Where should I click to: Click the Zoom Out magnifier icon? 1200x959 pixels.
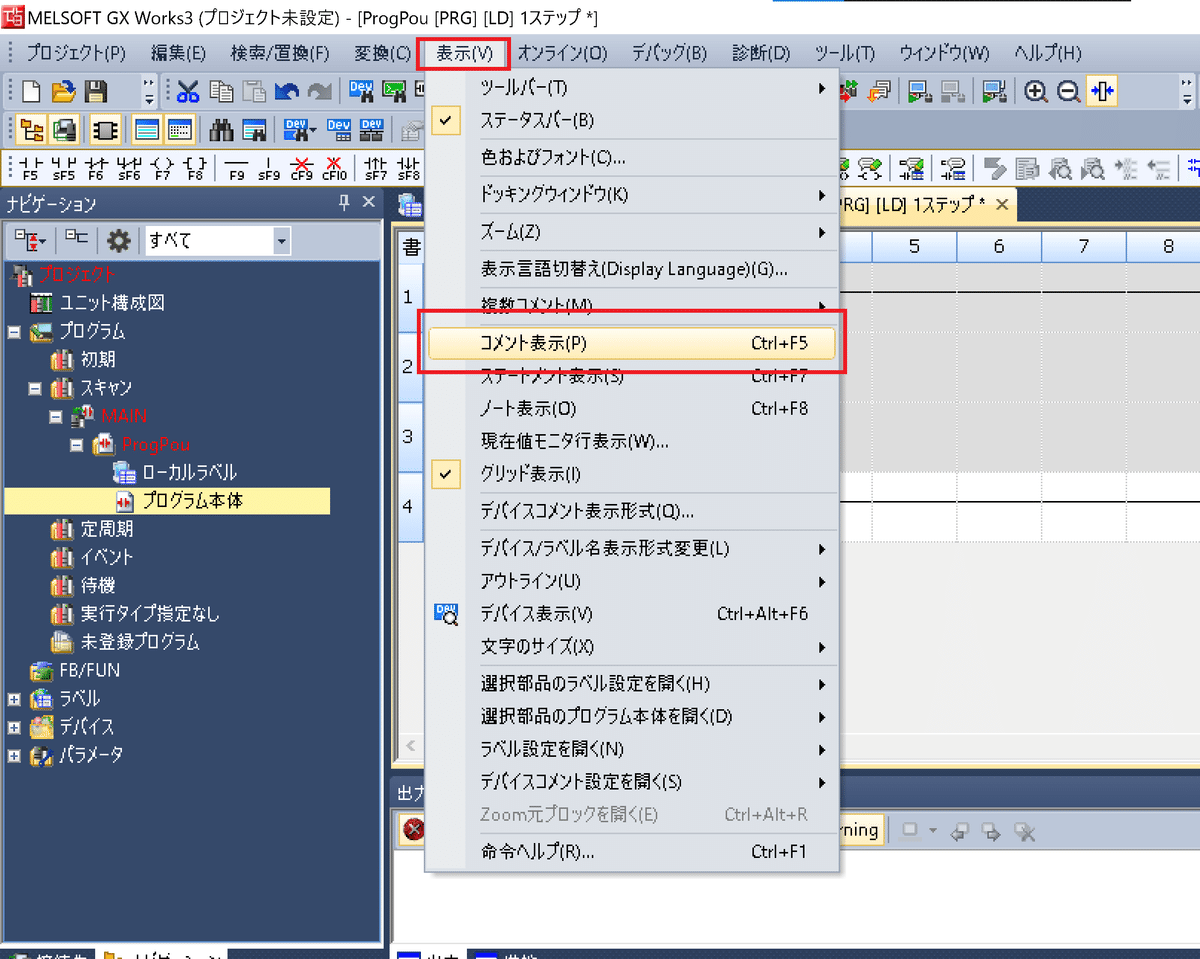(x=1068, y=92)
